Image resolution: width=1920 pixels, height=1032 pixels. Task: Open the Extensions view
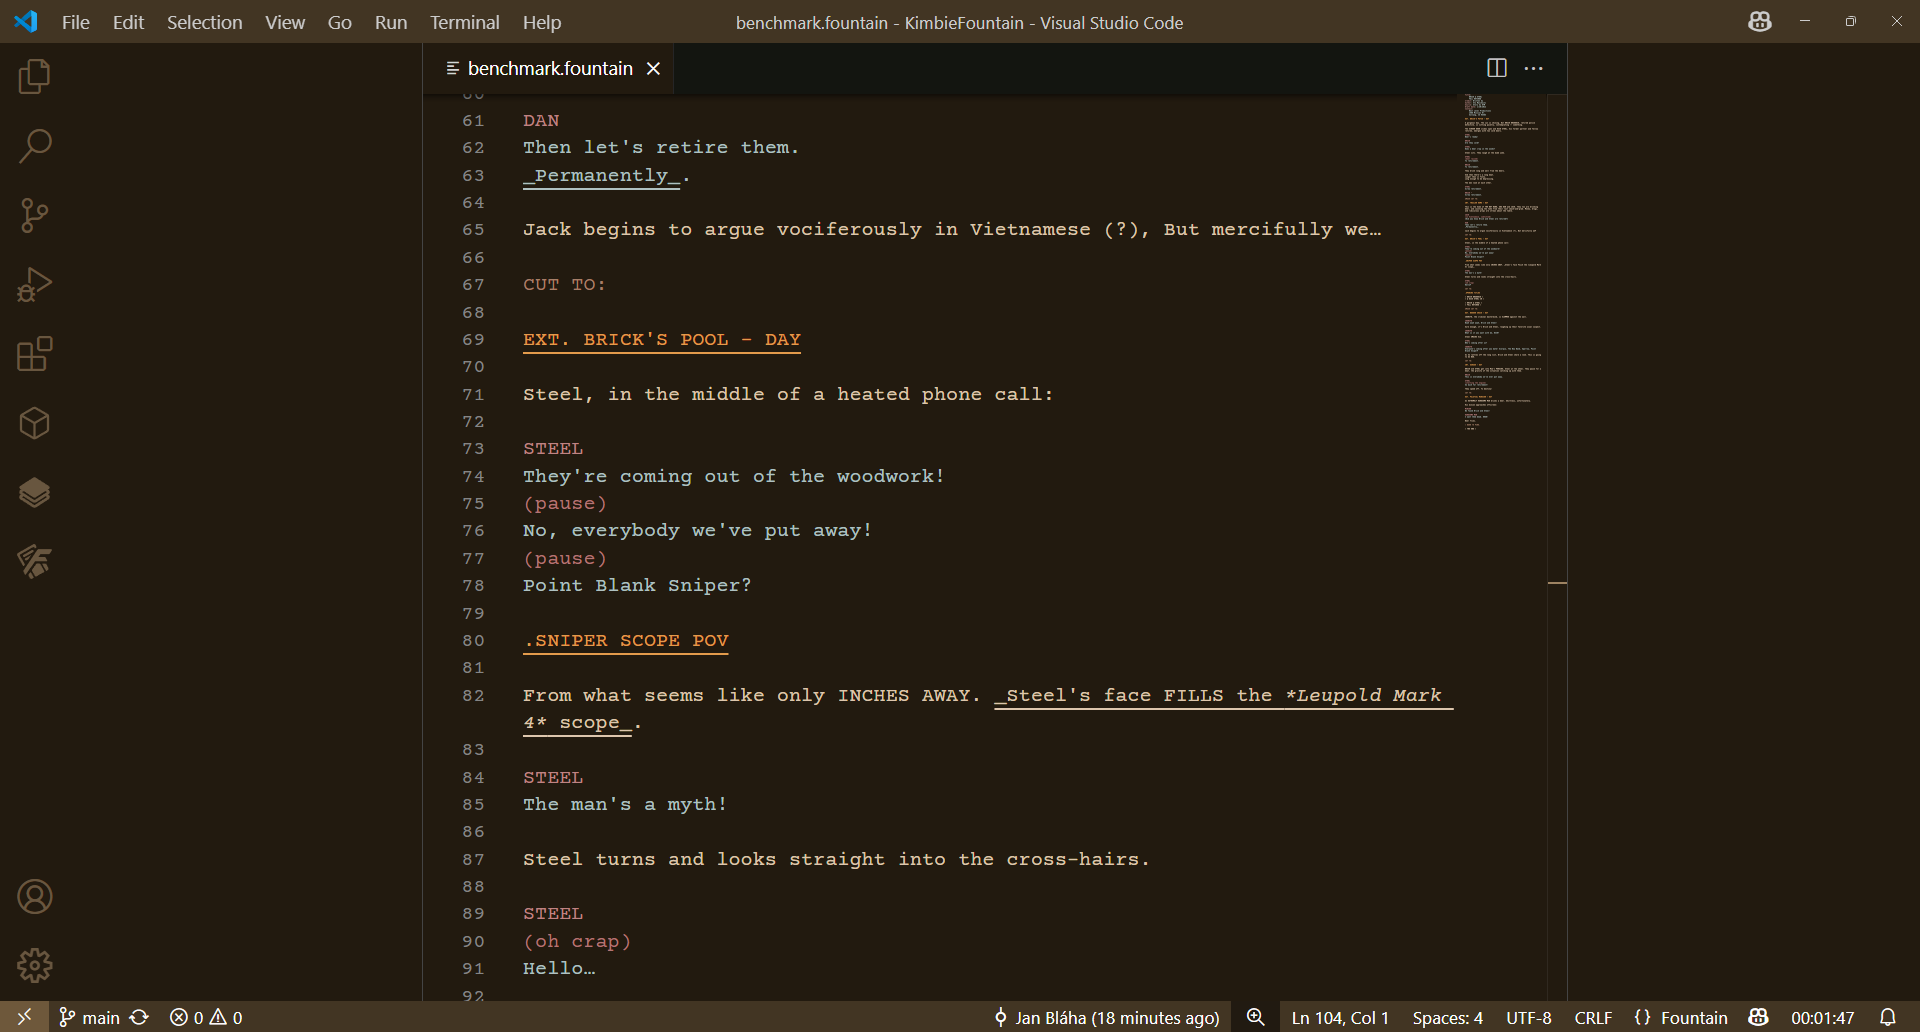click(35, 354)
